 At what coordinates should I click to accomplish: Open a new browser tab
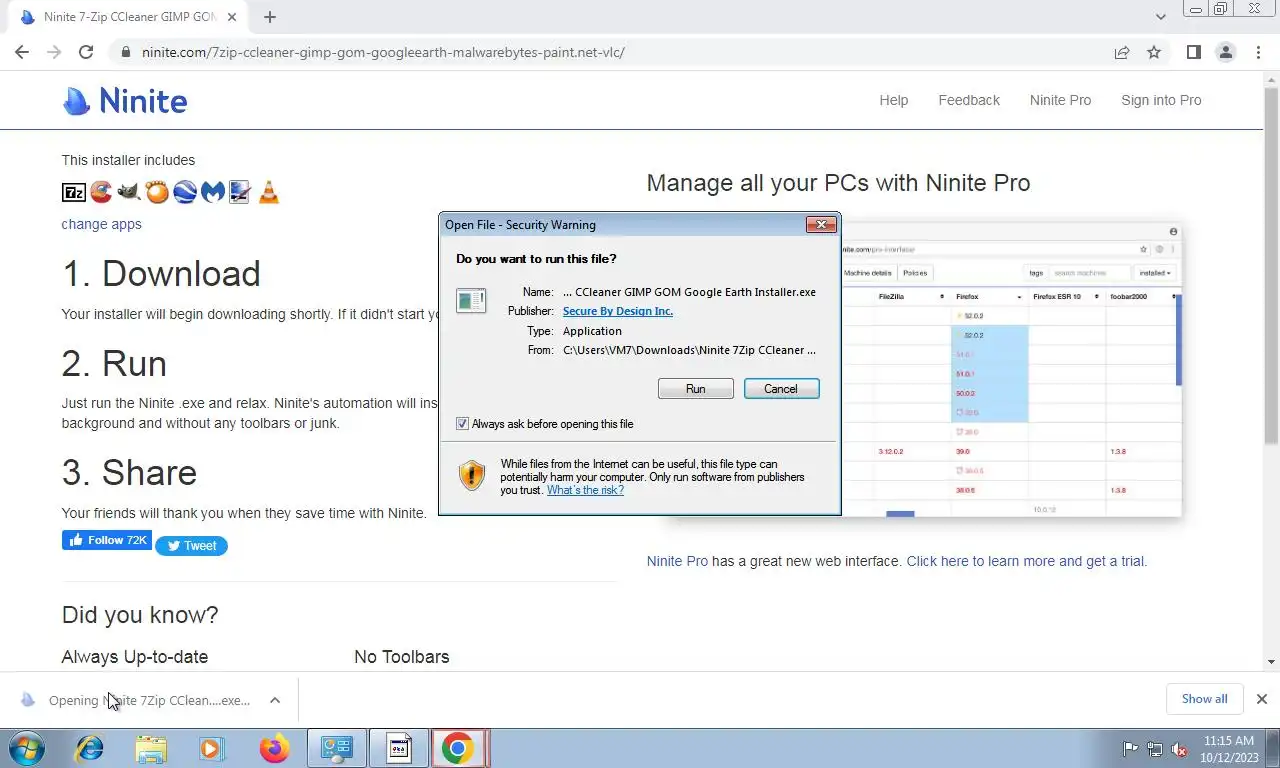(270, 17)
